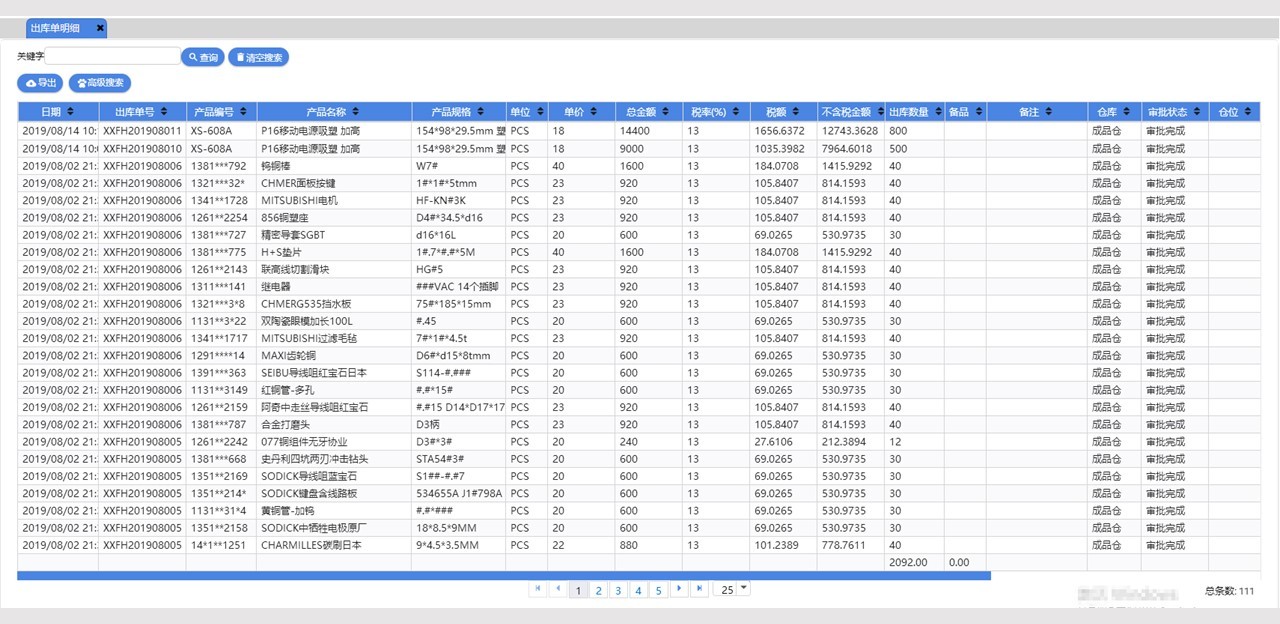This screenshot has width=1280, height=624.
Task: Open 高级搜索 advanced search
Action: pyautogui.click(x=100, y=83)
